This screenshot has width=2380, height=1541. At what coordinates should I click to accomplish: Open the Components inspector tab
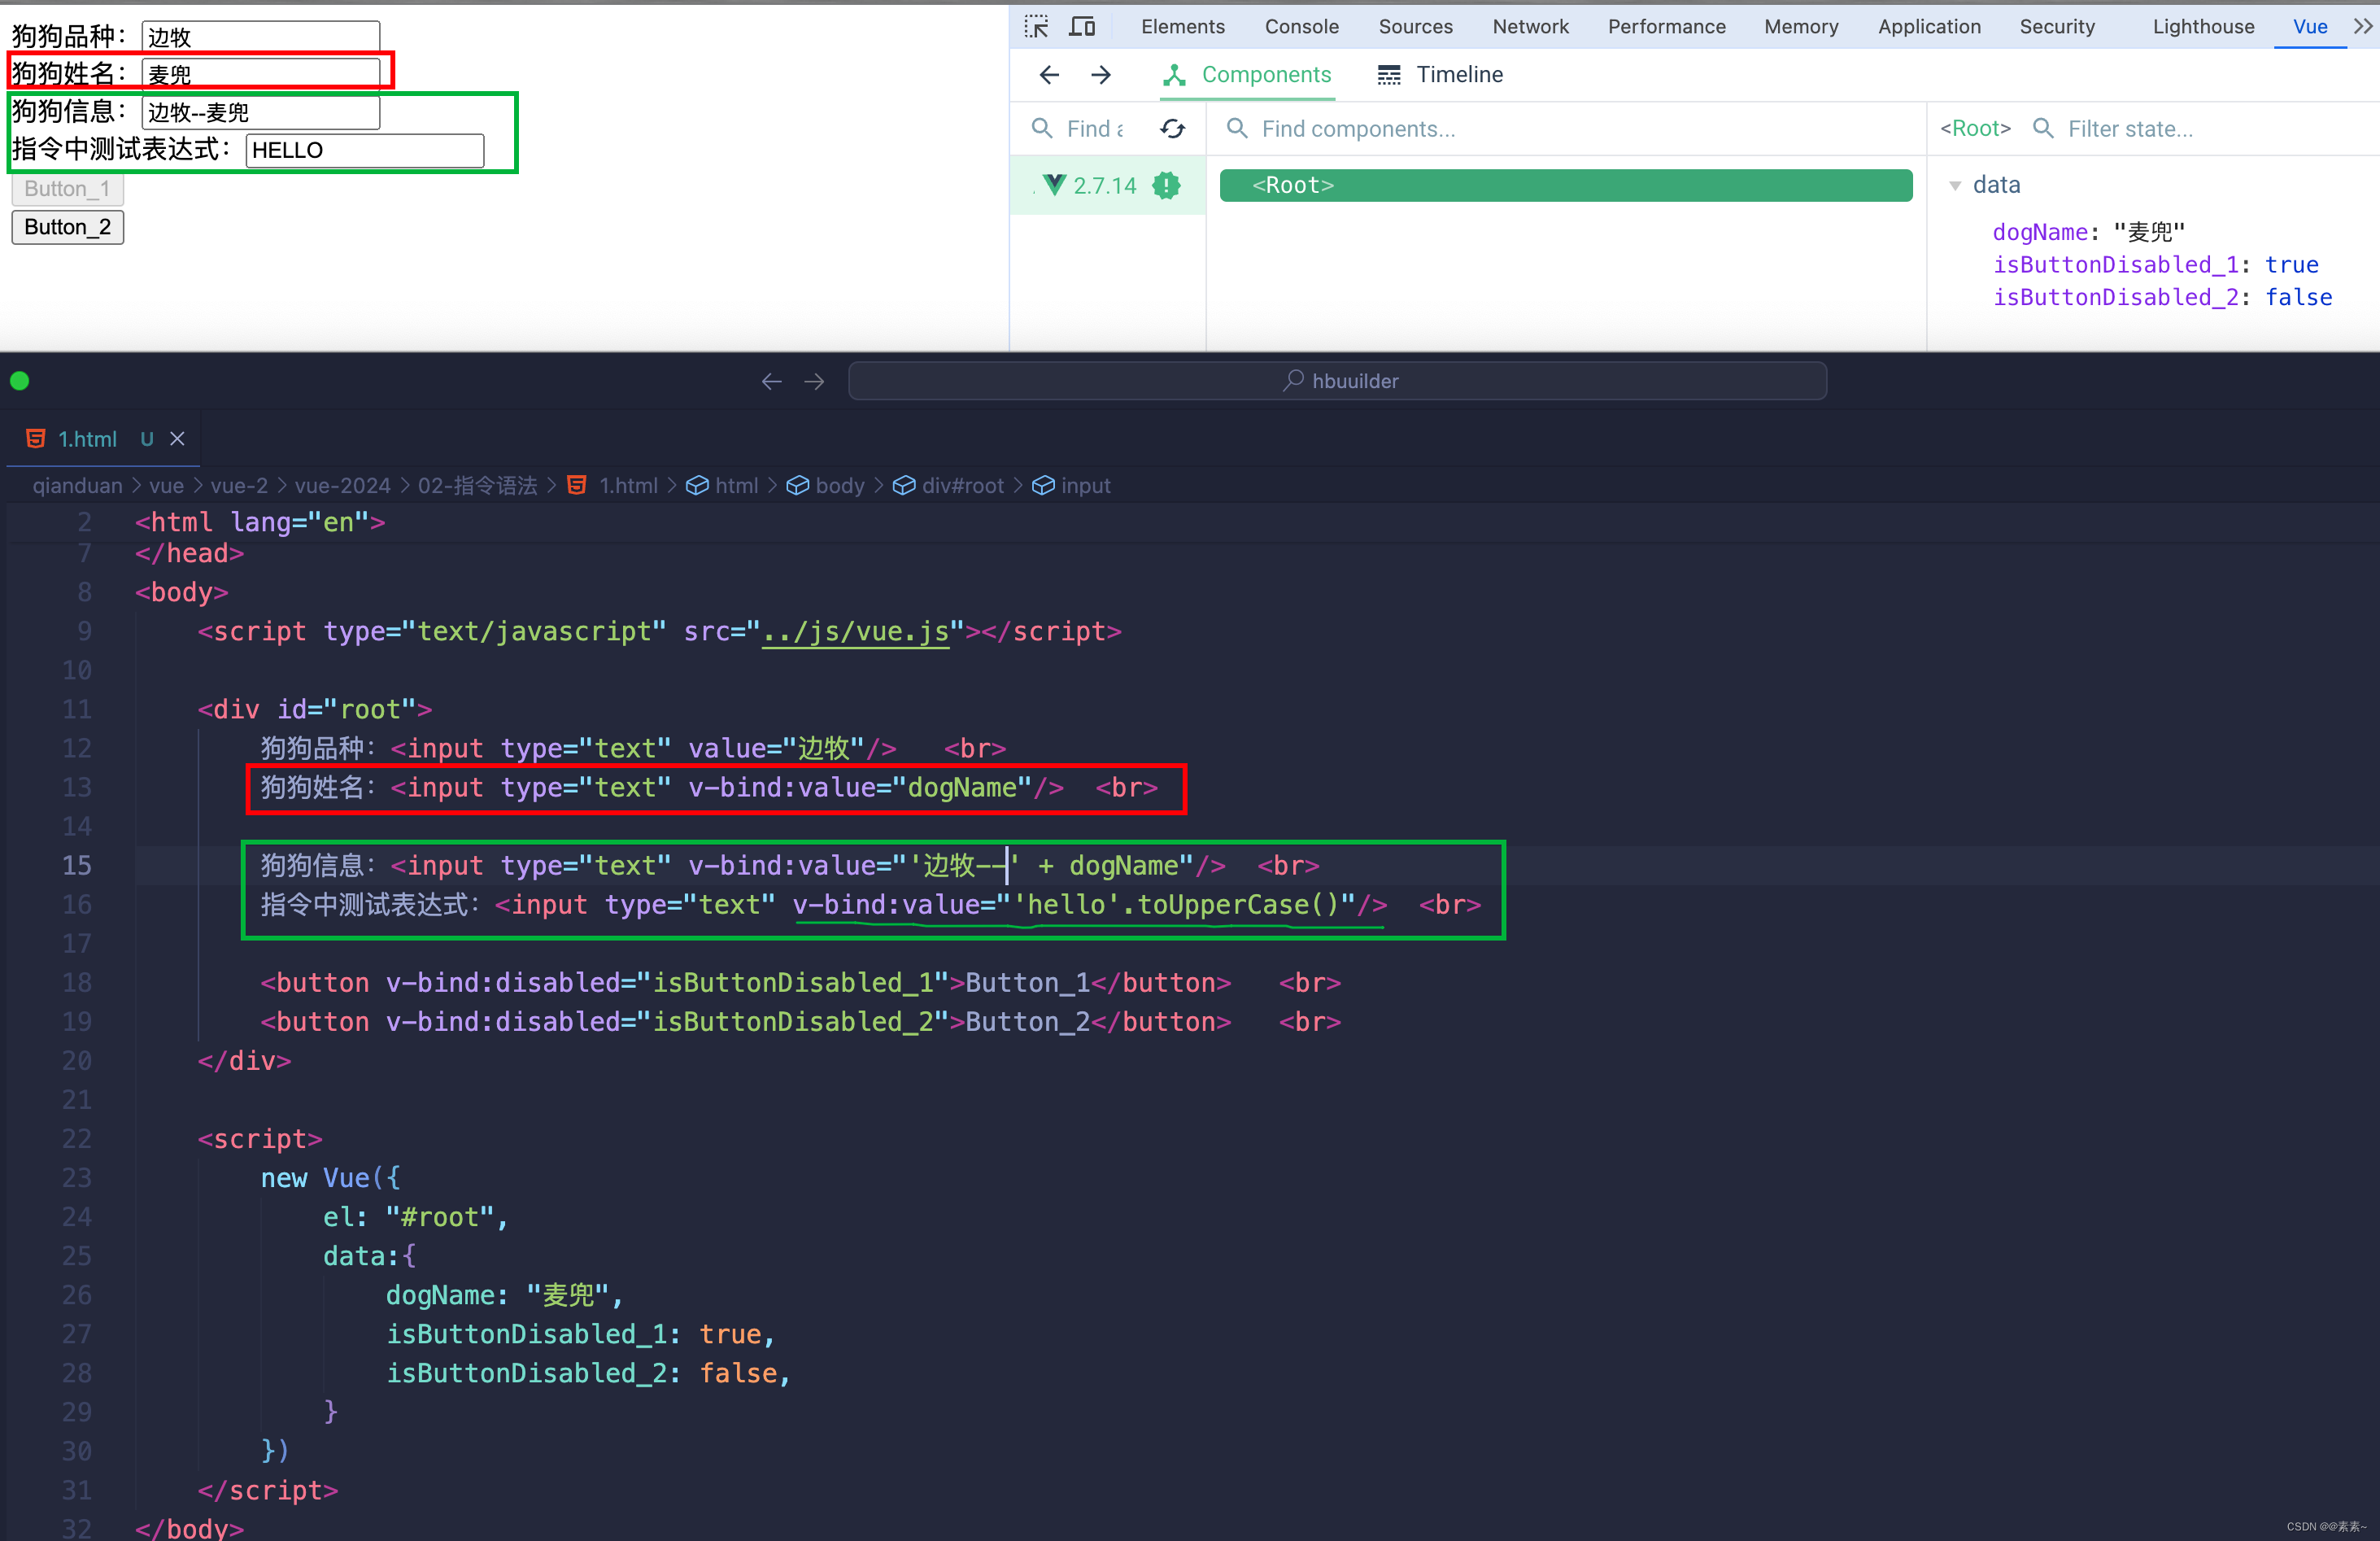tap(1247, 75)
